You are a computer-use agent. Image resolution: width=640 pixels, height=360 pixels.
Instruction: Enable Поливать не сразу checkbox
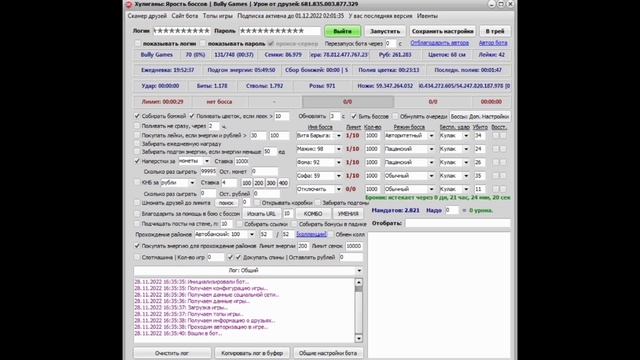coord(137,126)
